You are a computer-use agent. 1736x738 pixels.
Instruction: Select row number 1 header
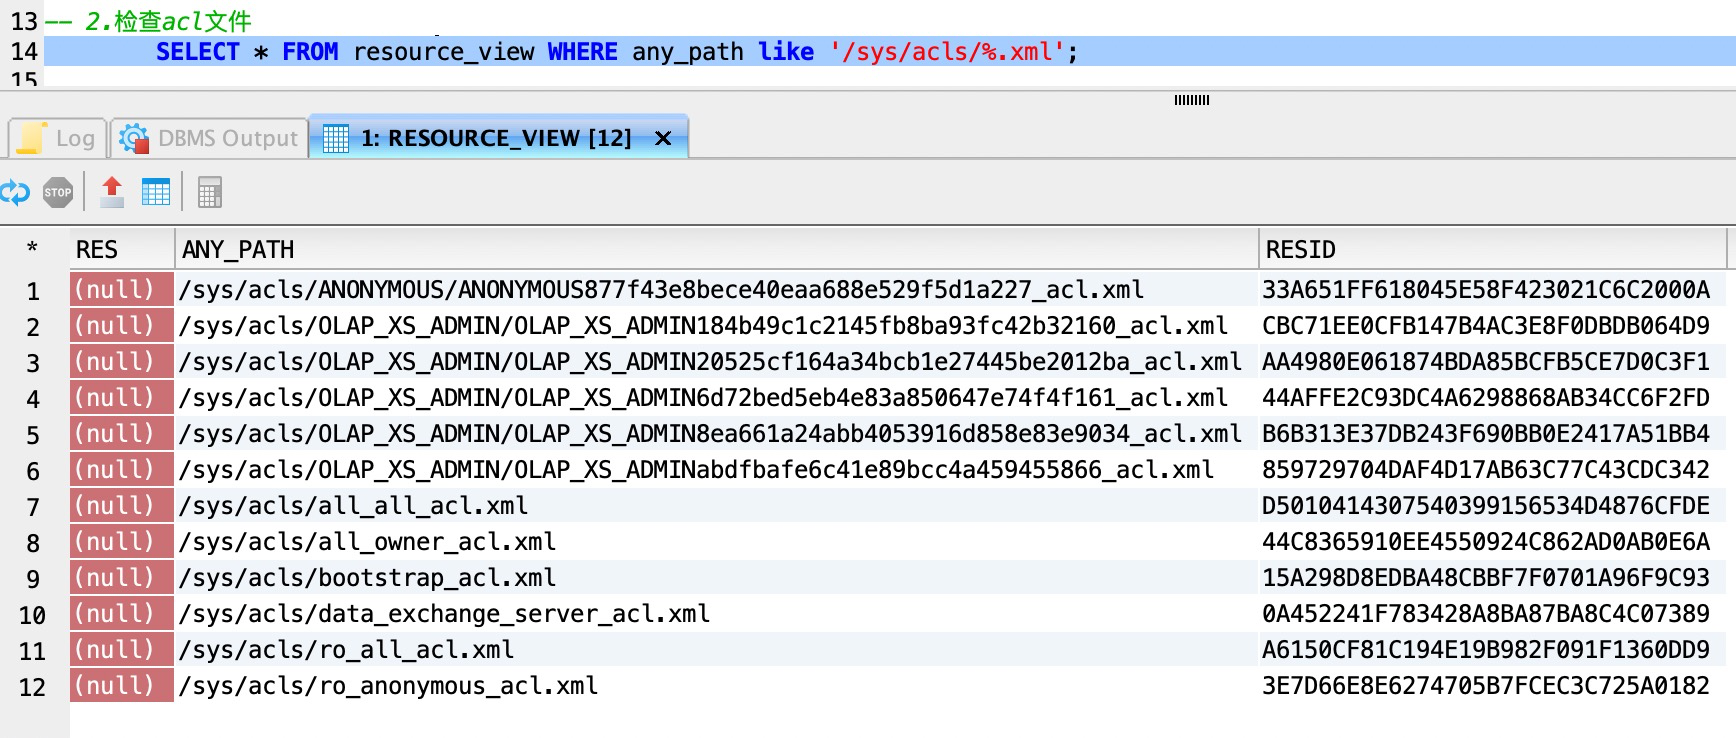pyautogui.click(x=33, y=291)
